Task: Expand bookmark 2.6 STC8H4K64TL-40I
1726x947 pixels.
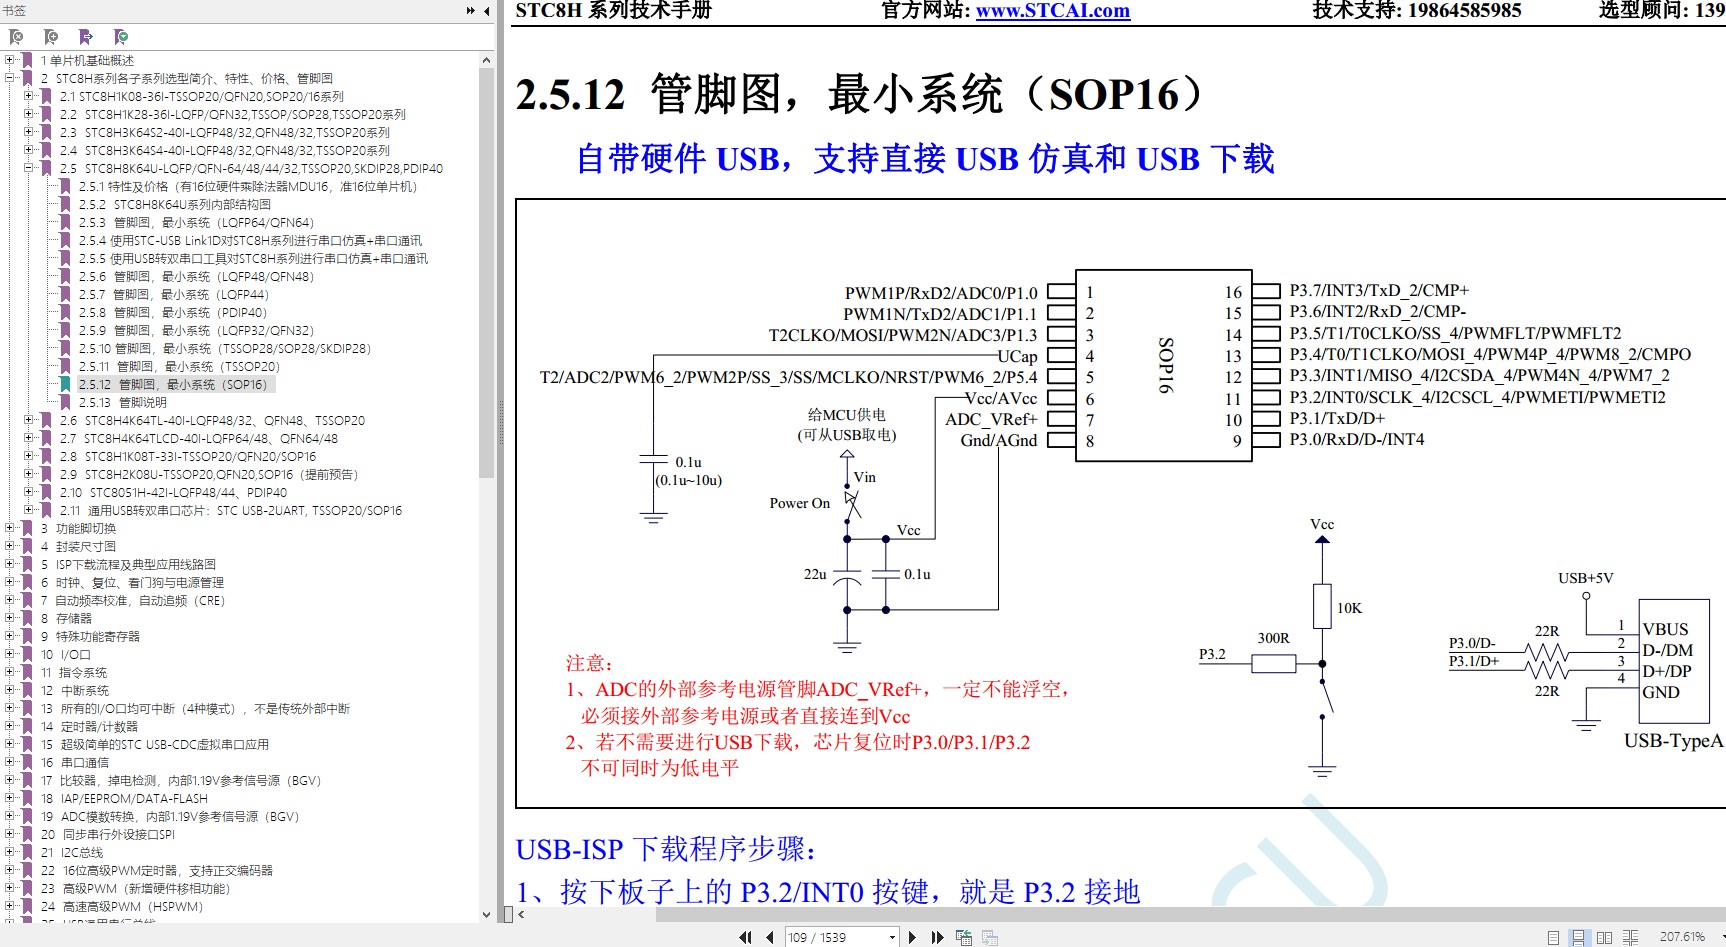Action: coord(29,420)
